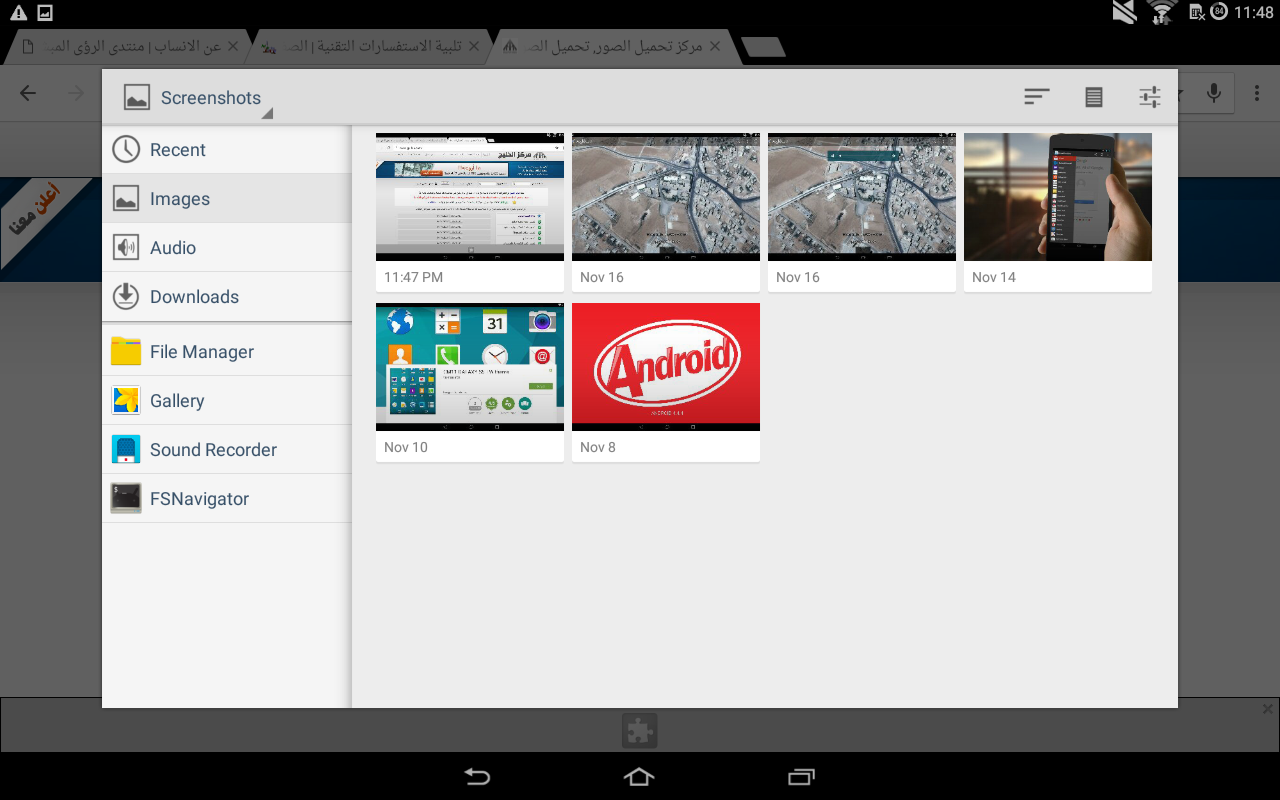Open sort options icon in picker toolbar
Viewport: 1280px width, 800px height.
pyautogui.click(x=1036, y=97)
